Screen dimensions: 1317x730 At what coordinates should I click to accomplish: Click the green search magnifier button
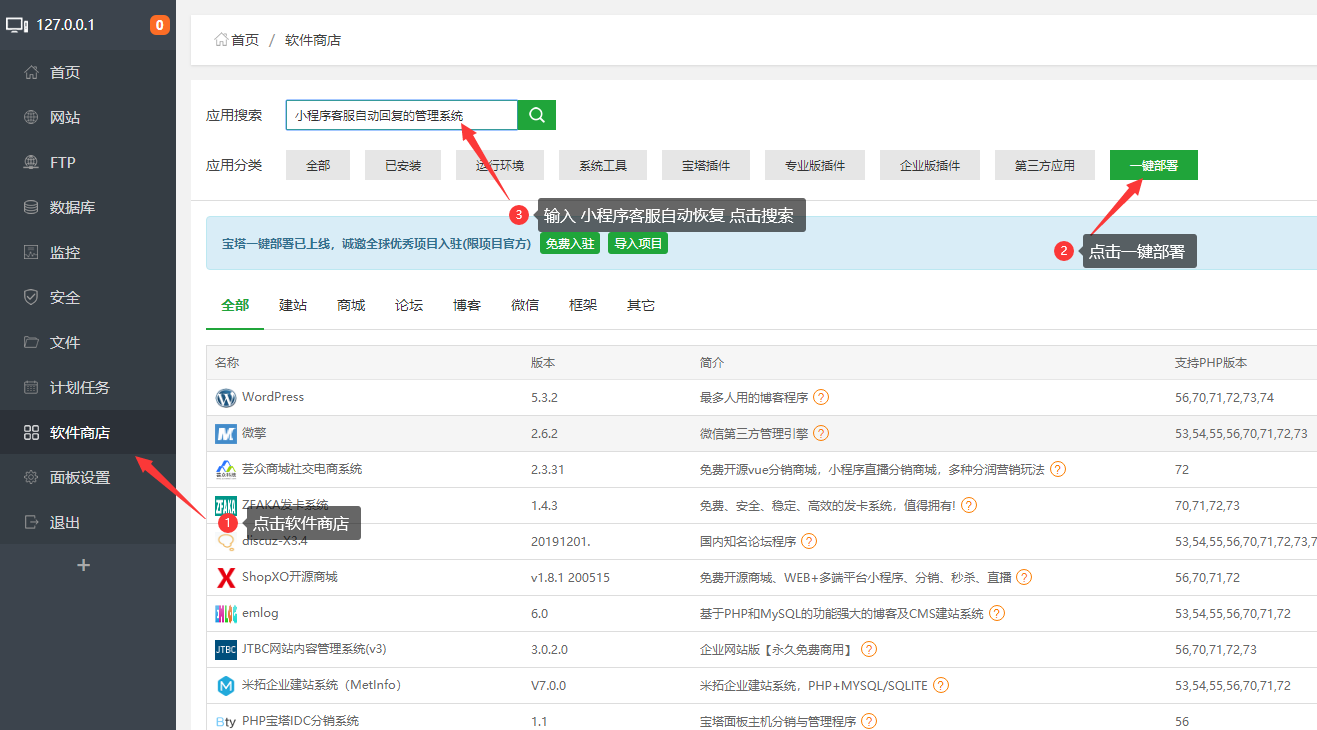pos(536,115)
